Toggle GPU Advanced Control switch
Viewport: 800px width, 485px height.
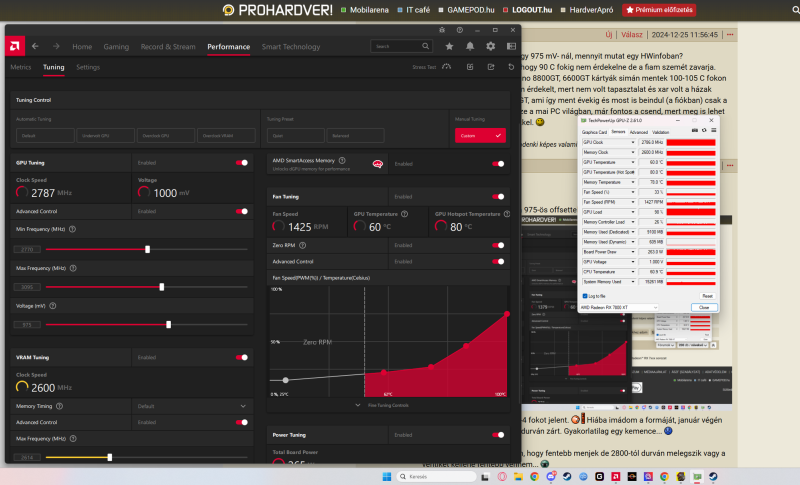click(242, 211)
